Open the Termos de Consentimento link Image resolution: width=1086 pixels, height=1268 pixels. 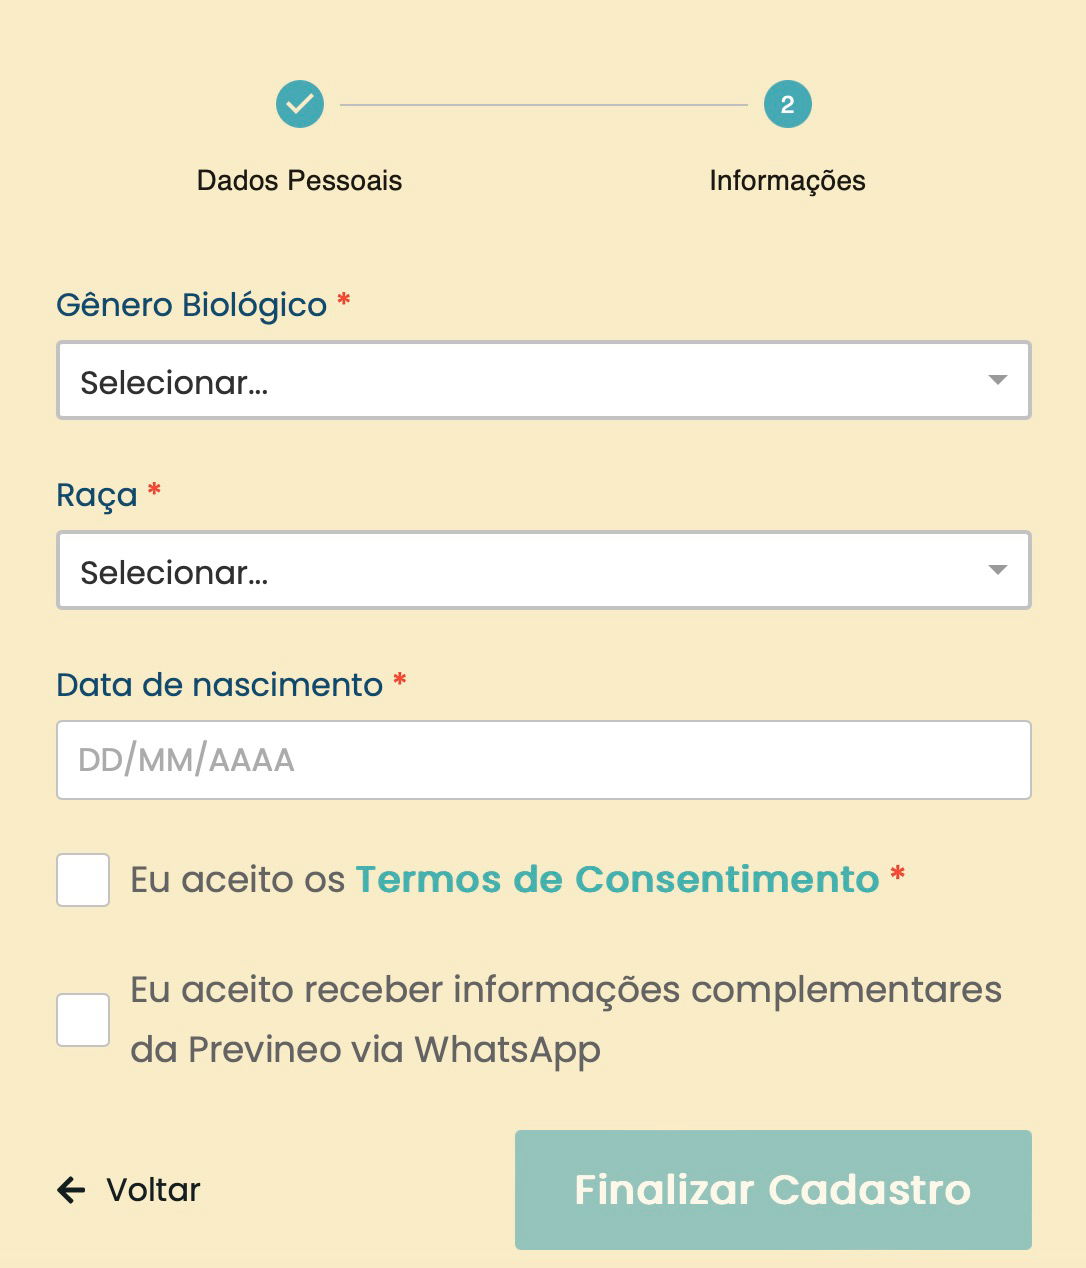[617, 879]
